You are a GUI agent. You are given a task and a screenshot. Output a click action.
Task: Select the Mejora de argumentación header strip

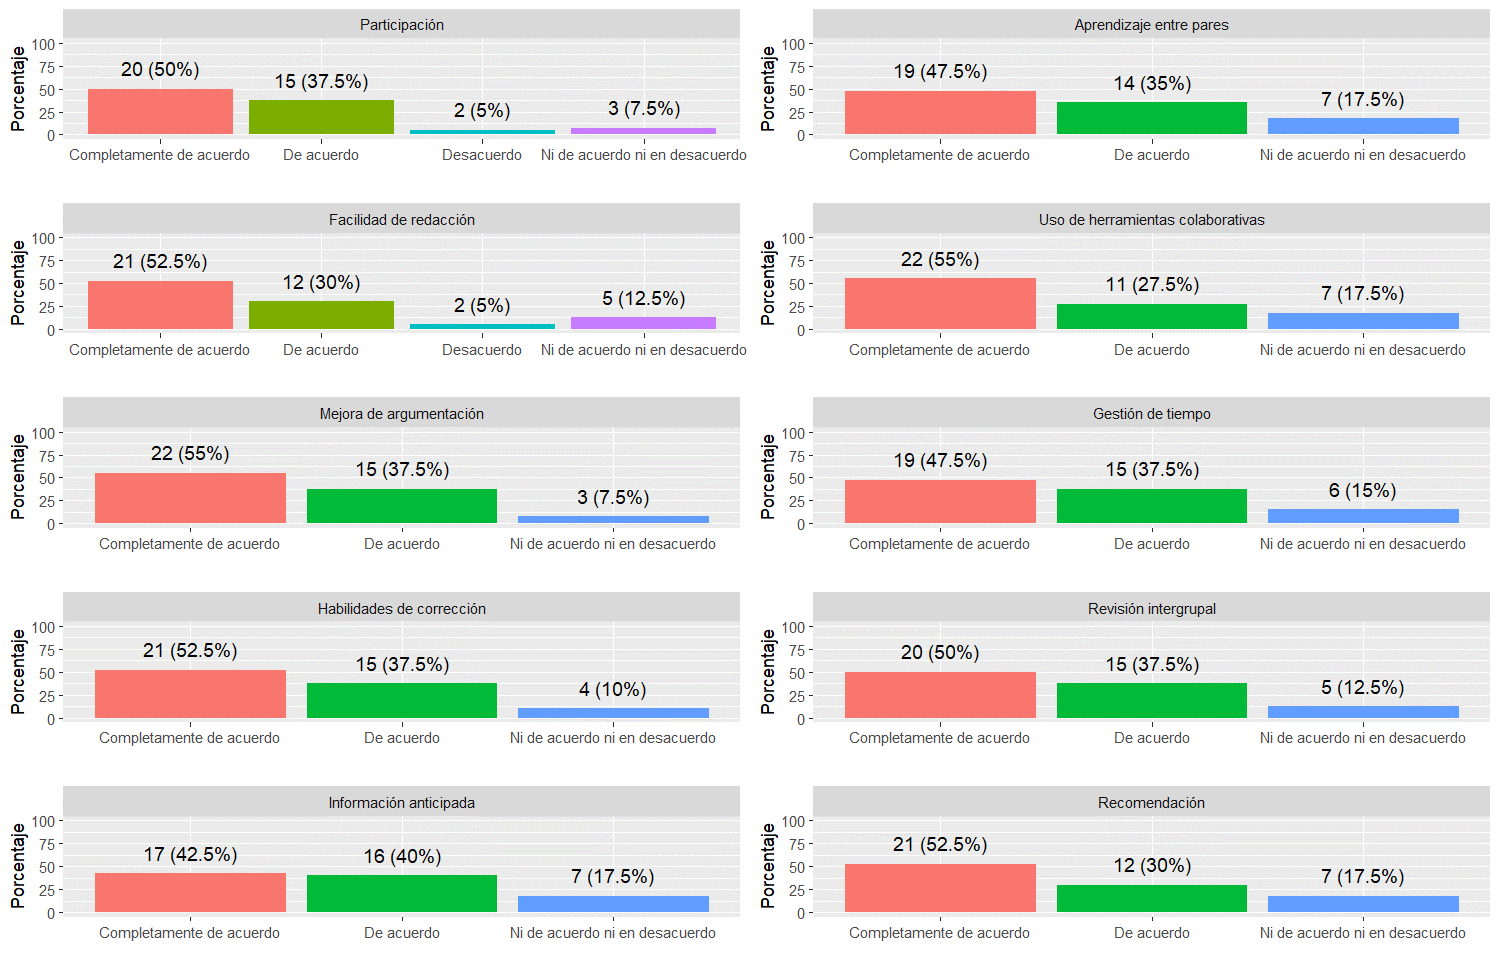coord(401,414)
